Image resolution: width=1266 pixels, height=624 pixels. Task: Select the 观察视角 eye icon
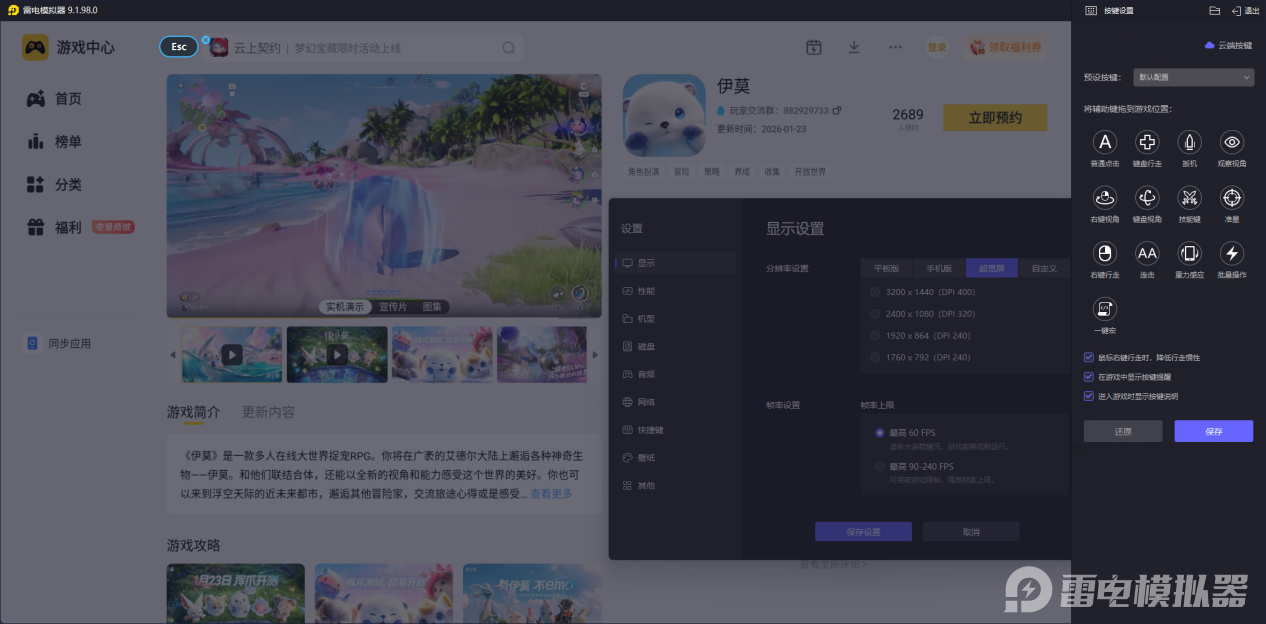click(x=1232, y=142)
